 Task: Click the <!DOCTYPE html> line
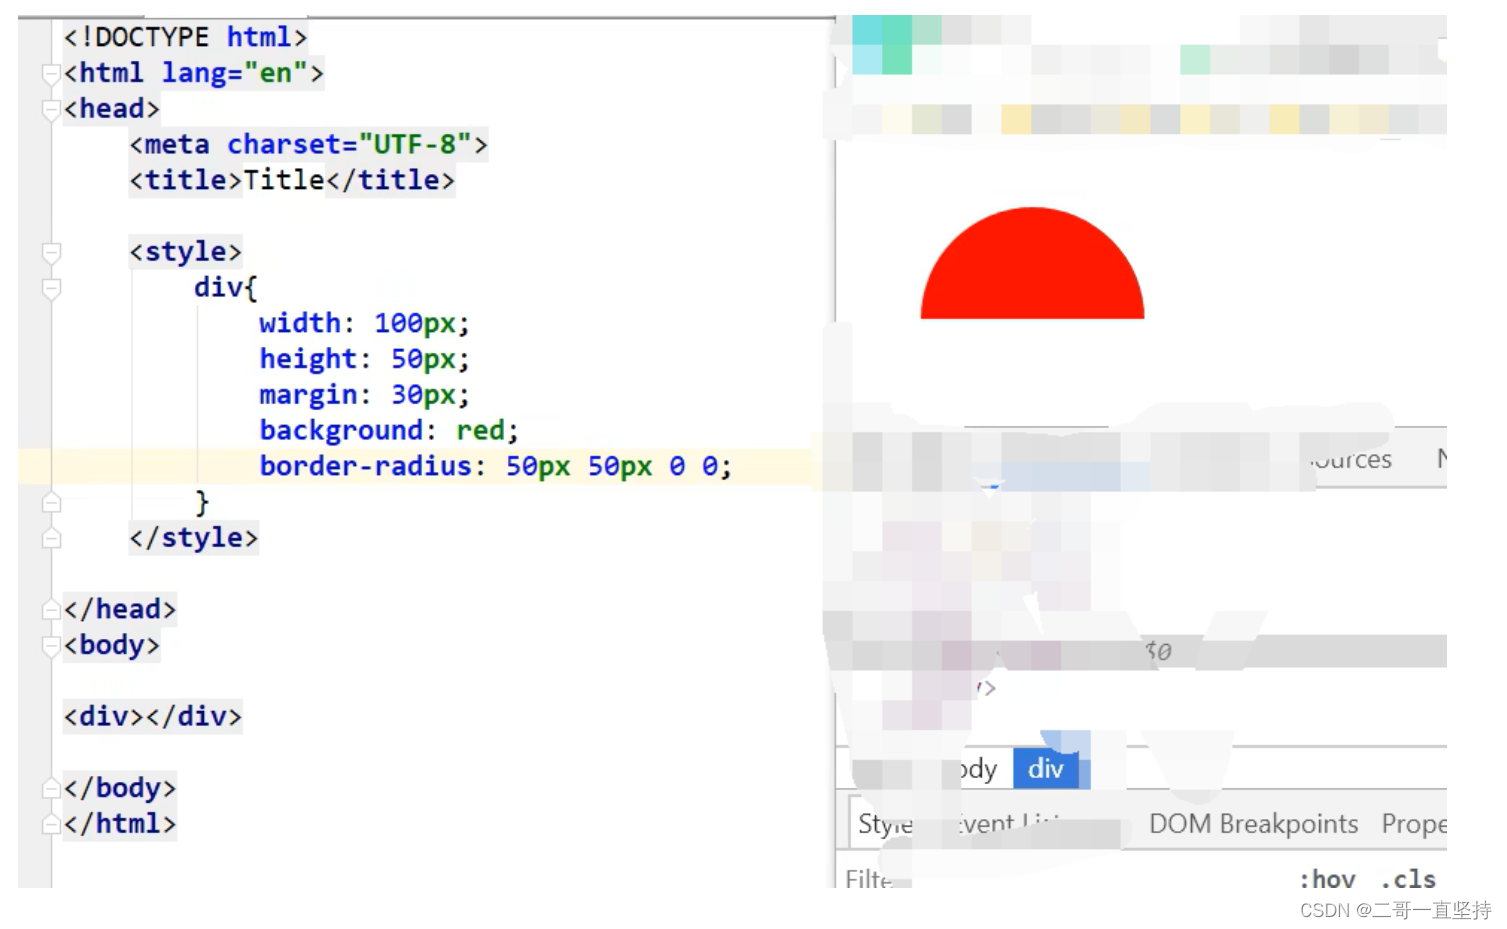185,37
